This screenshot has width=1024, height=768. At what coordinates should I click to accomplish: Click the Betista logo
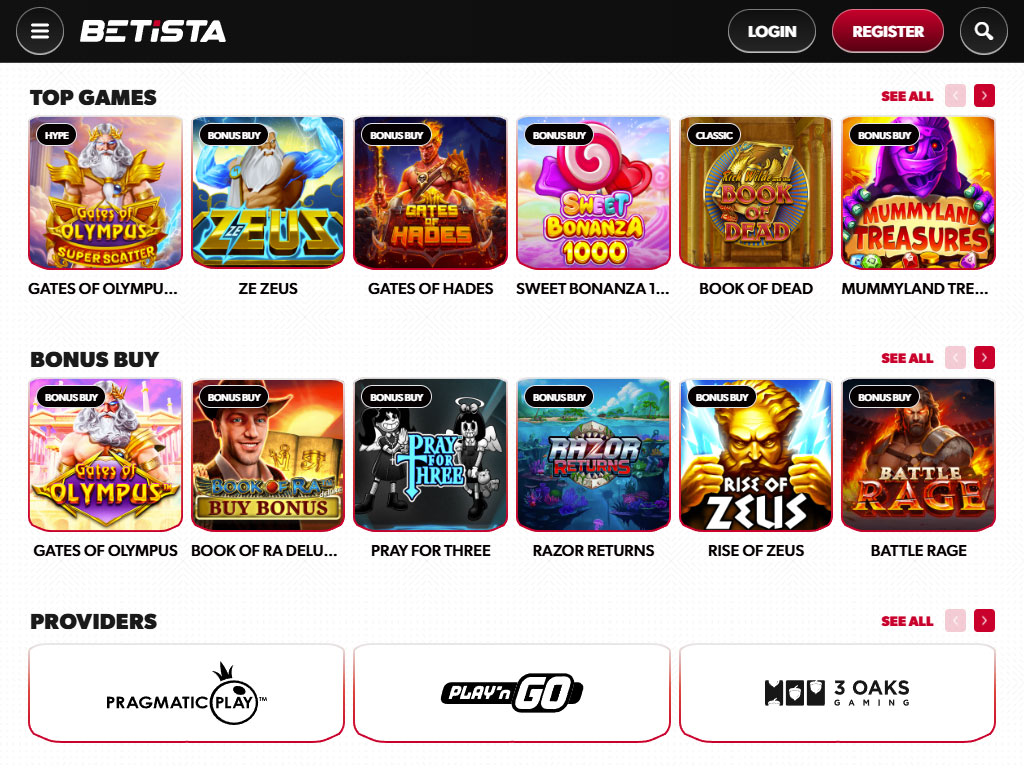153,31
